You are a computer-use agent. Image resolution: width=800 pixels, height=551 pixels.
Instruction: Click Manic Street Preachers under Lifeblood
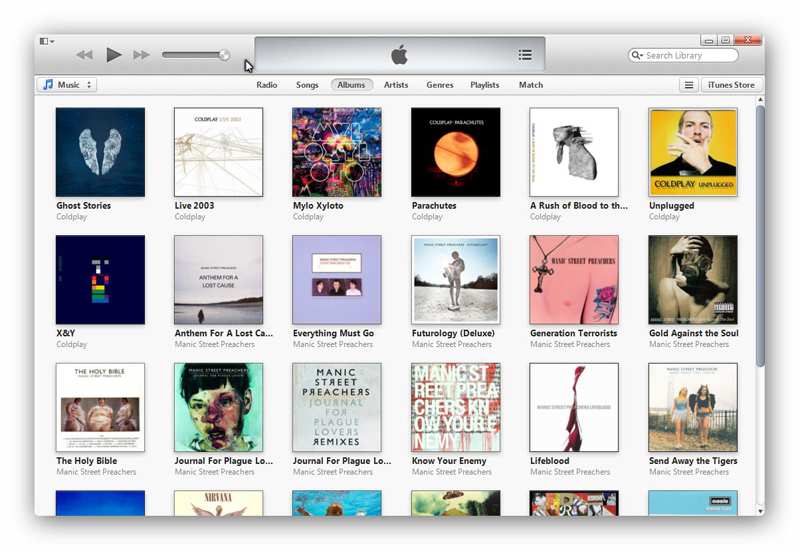click(x=570, y=472)
